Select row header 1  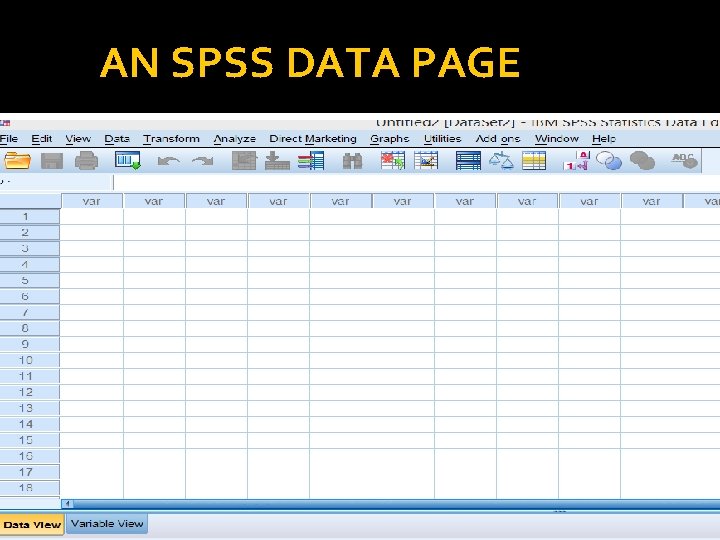pyautogui.click(x=30, y=217)
